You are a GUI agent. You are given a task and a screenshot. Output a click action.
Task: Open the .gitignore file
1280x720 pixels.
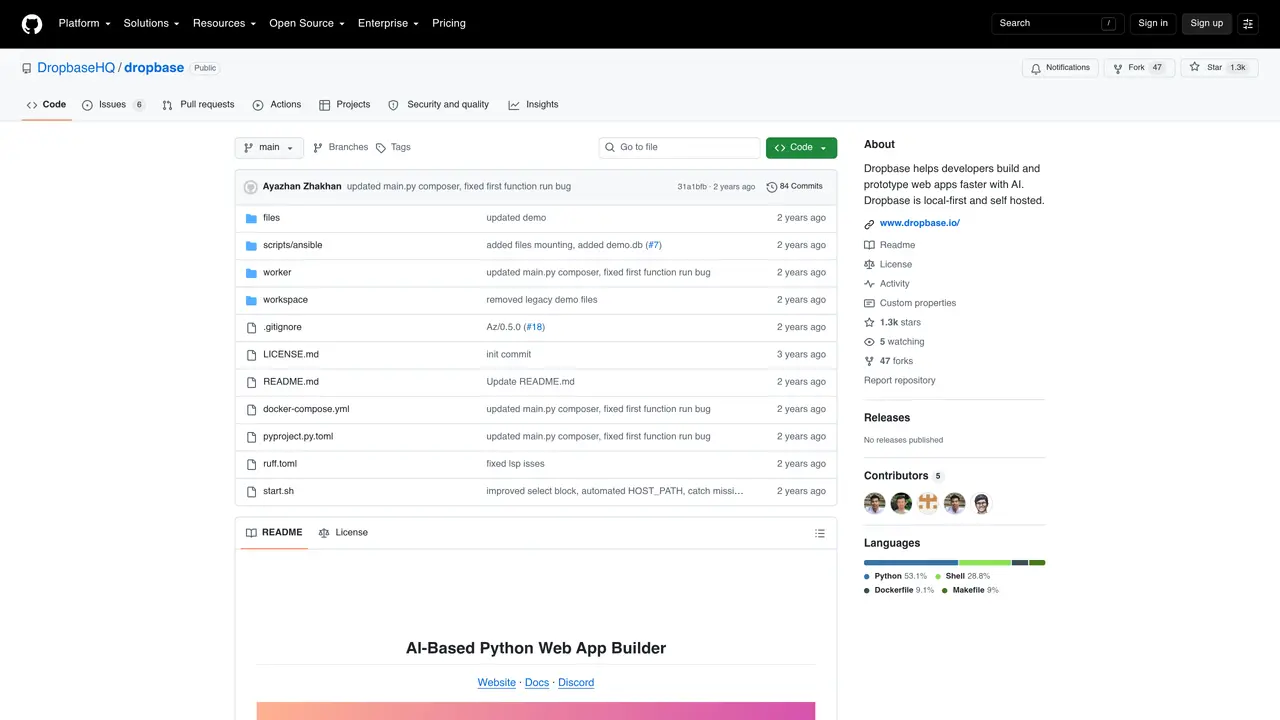coord(282,327)
